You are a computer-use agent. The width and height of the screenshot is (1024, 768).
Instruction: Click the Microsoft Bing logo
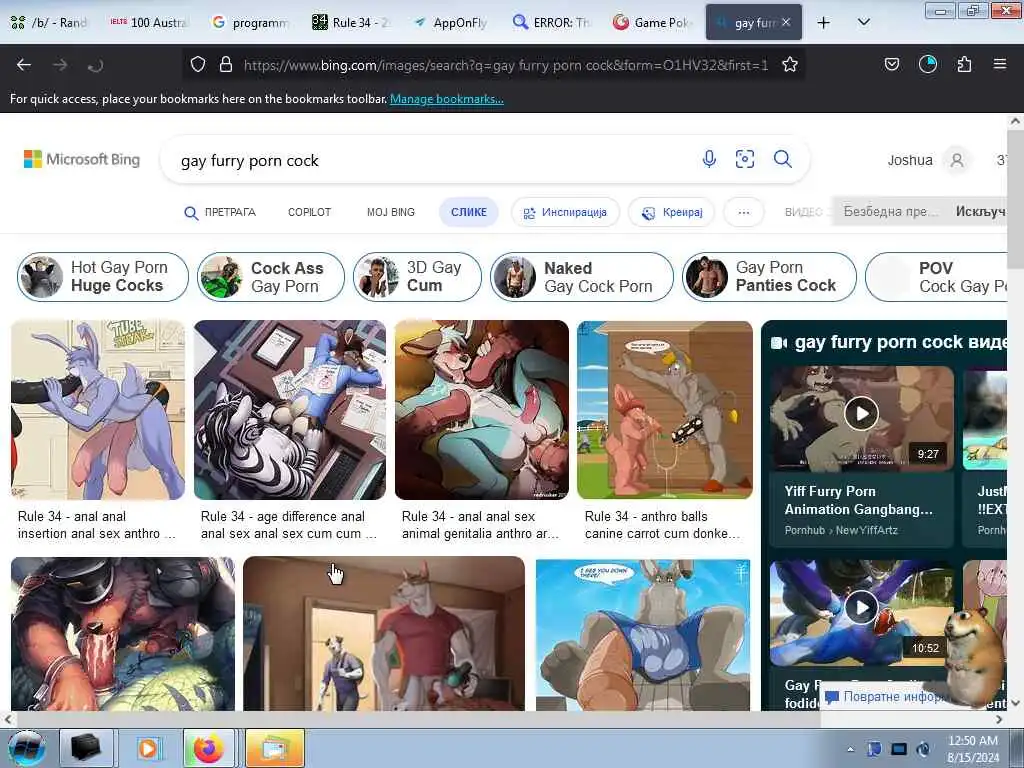click(82, 159)
